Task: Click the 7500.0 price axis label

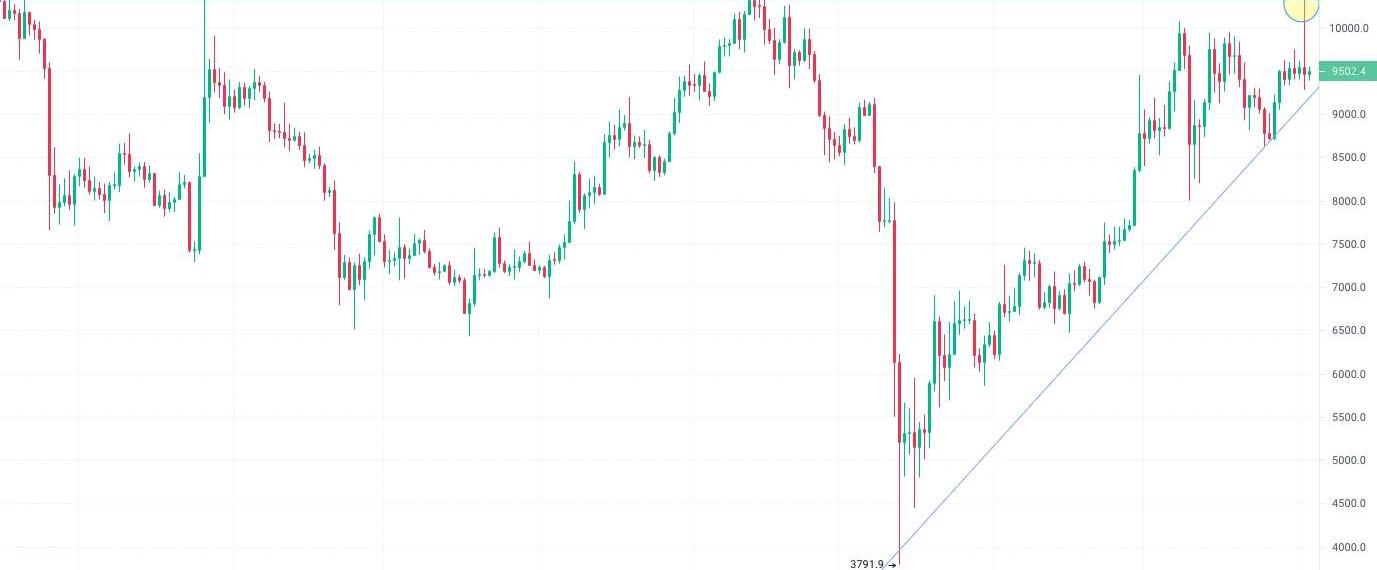Action: pos(1348,244)
